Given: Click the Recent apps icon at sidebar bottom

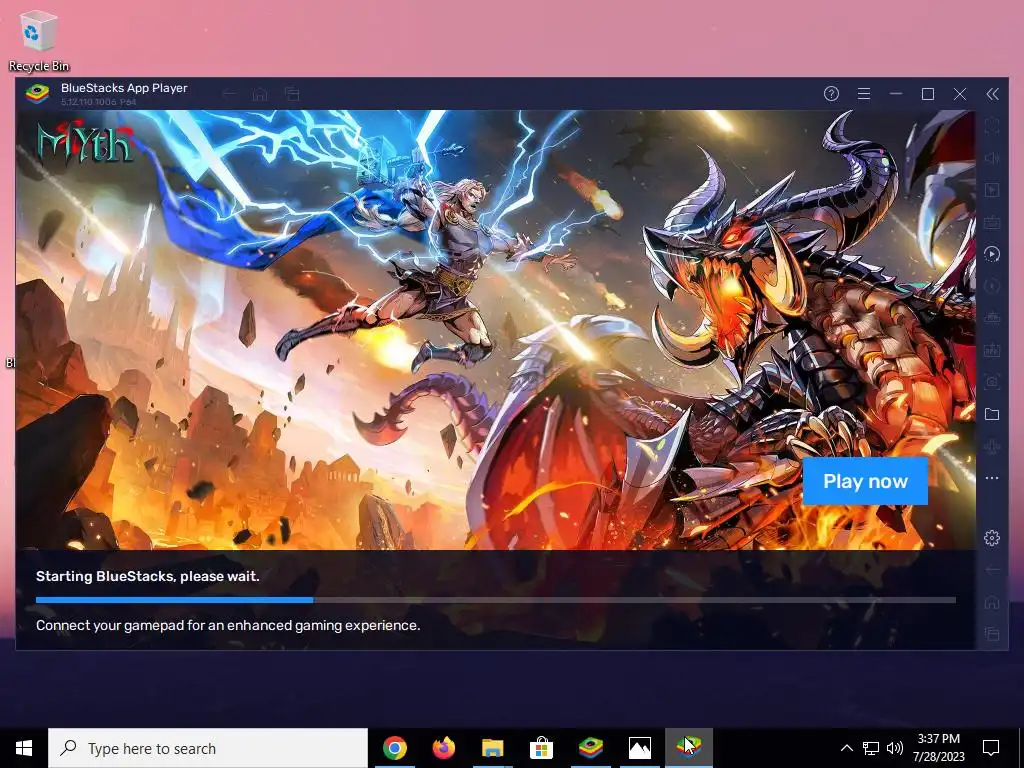Looking at the screenshot, I should [991, 633].
